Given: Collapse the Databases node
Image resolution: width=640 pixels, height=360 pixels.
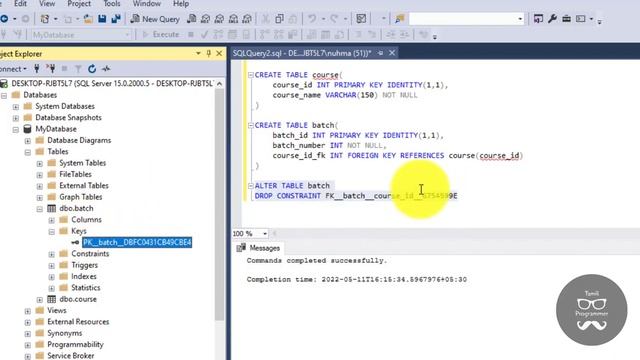Looking at the screenshot, I should pyautogui.click(x=4, y=95).
